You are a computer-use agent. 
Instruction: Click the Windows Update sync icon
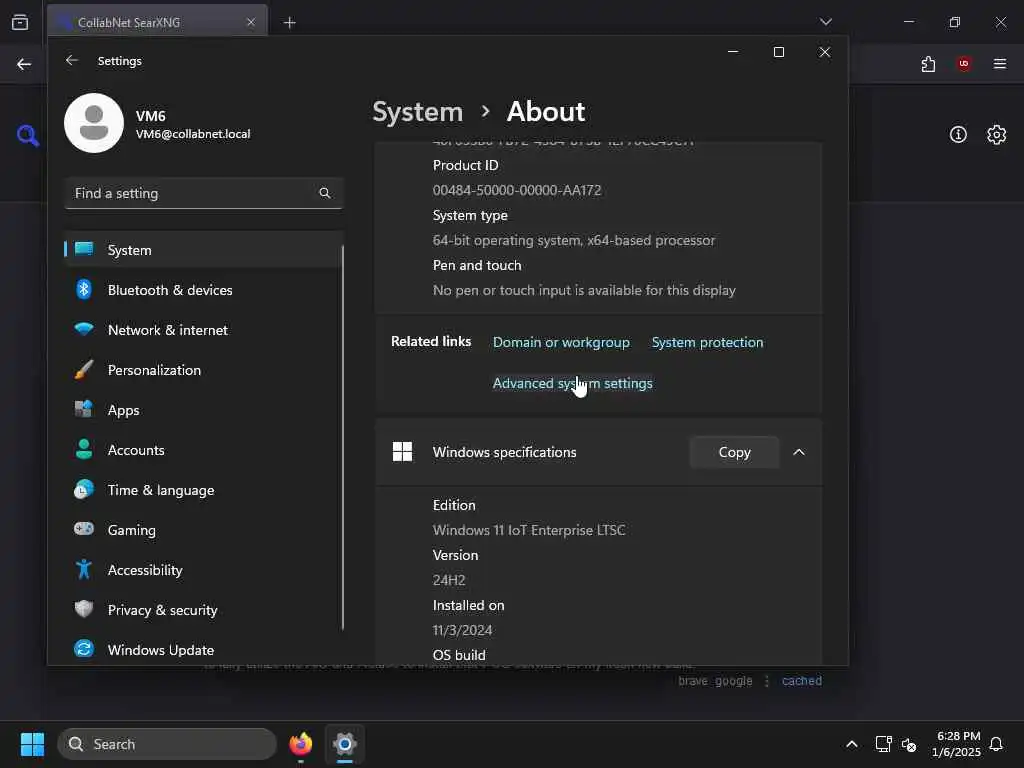tap(84, 649)
